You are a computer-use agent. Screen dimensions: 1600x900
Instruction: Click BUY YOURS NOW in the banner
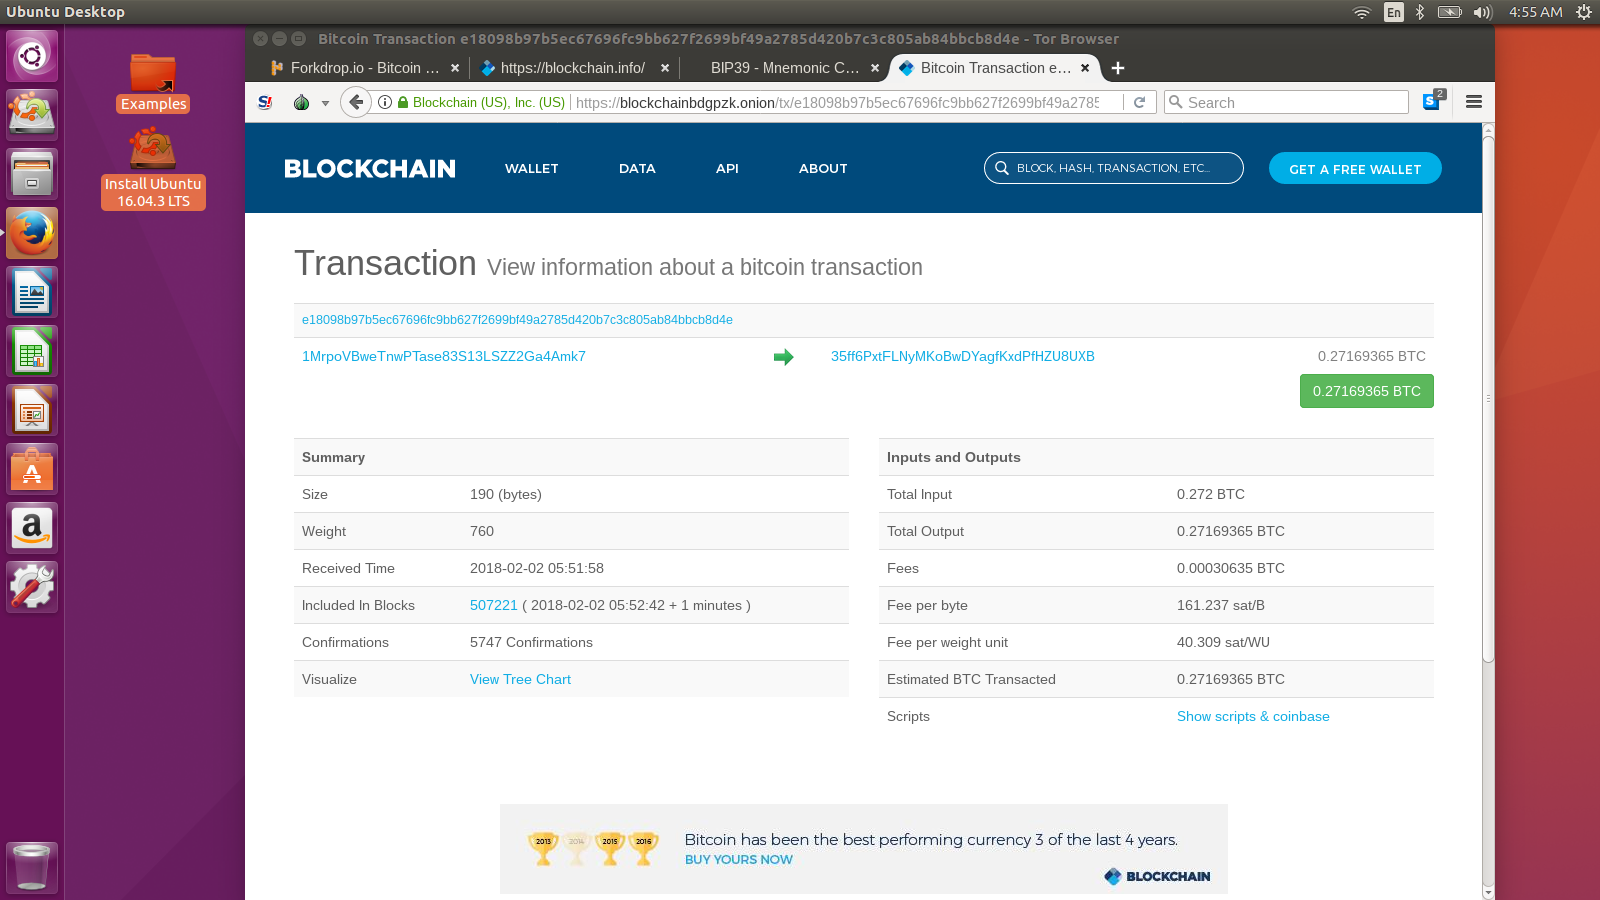[x=739, y=859]
